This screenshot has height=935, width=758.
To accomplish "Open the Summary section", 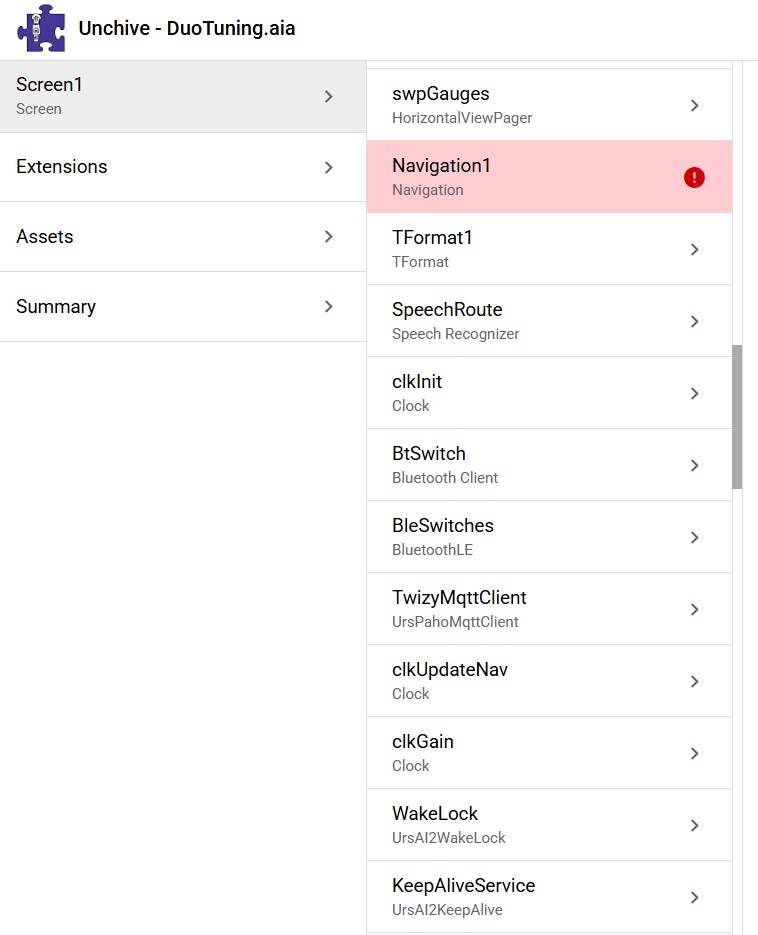I will 56,307.
